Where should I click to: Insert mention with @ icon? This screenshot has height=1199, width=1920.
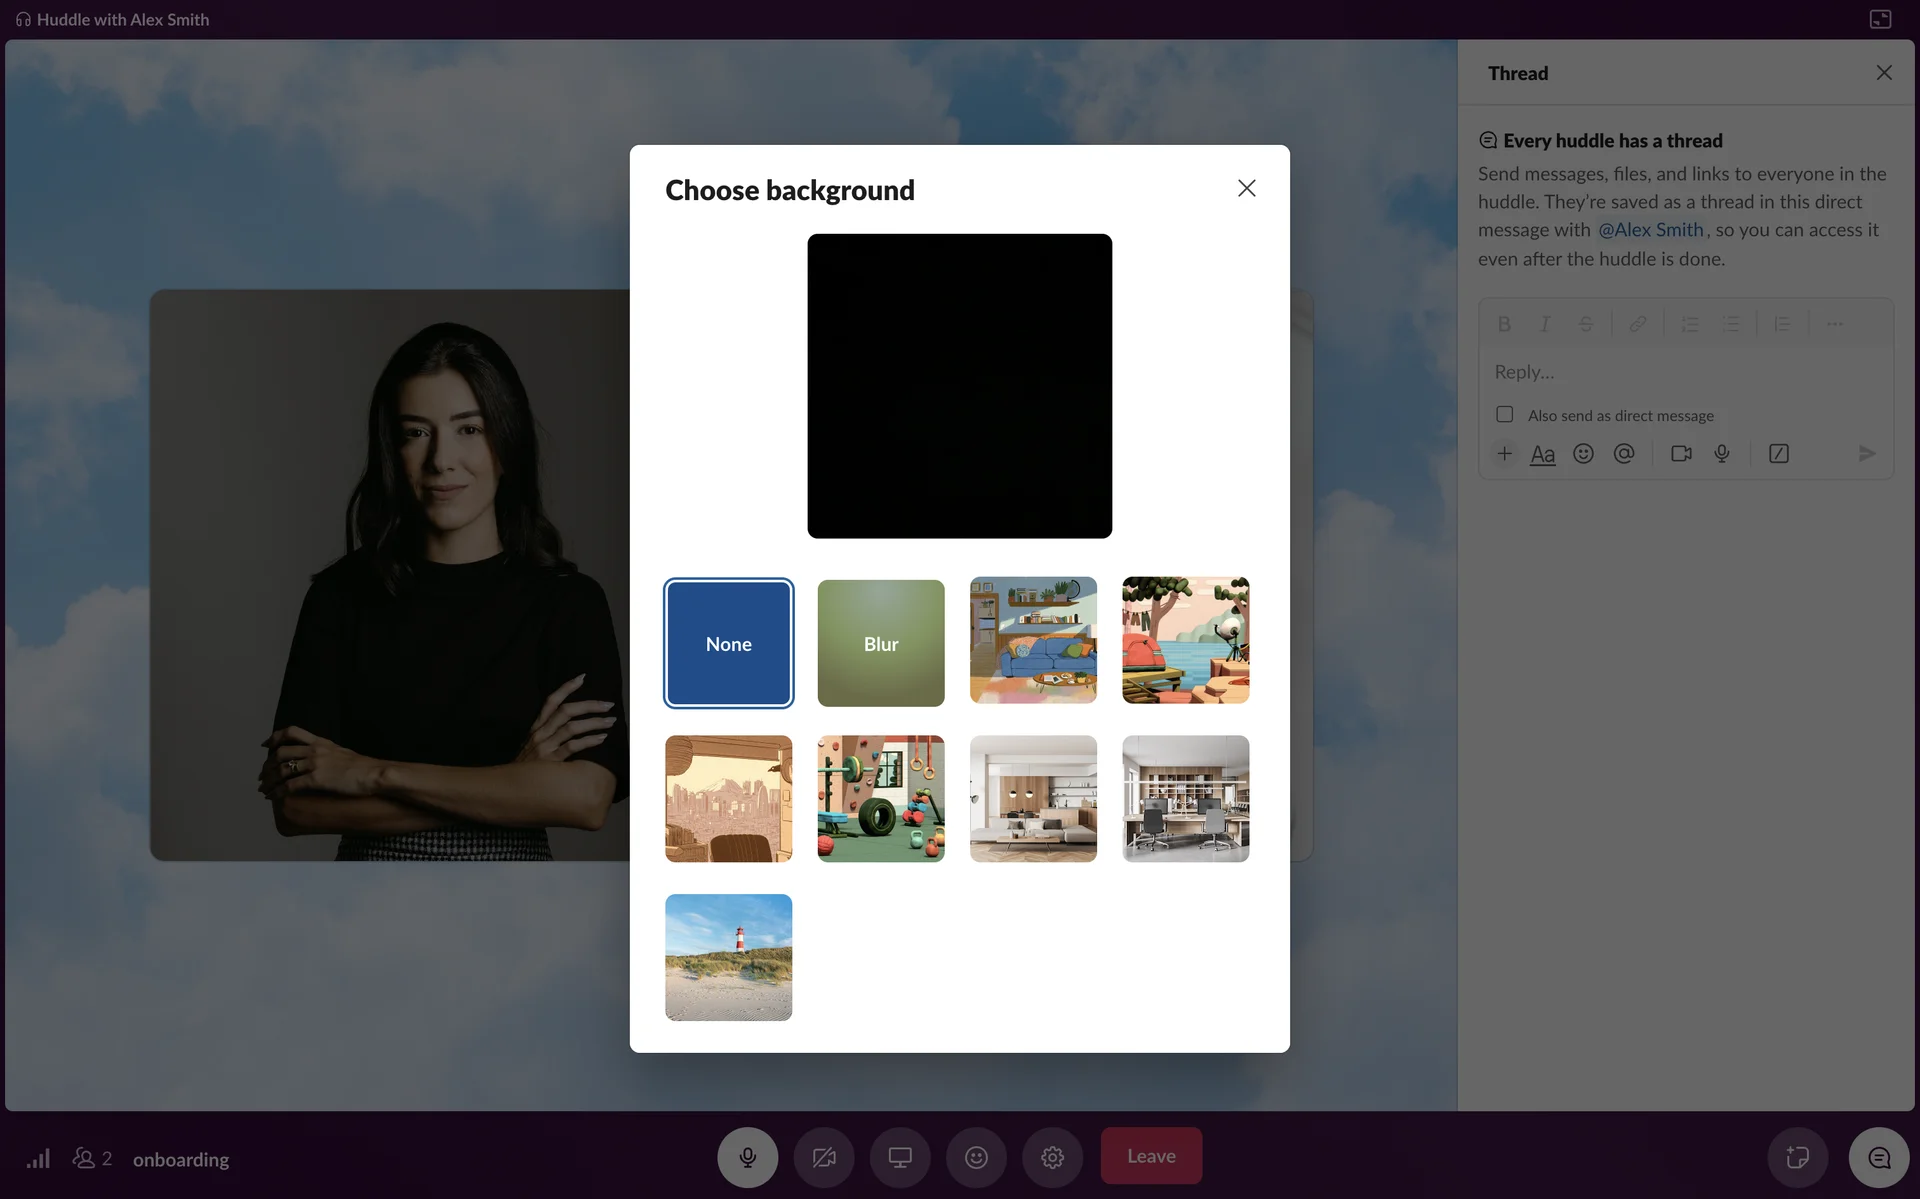pyautogui.click(x=1624, y=454)
